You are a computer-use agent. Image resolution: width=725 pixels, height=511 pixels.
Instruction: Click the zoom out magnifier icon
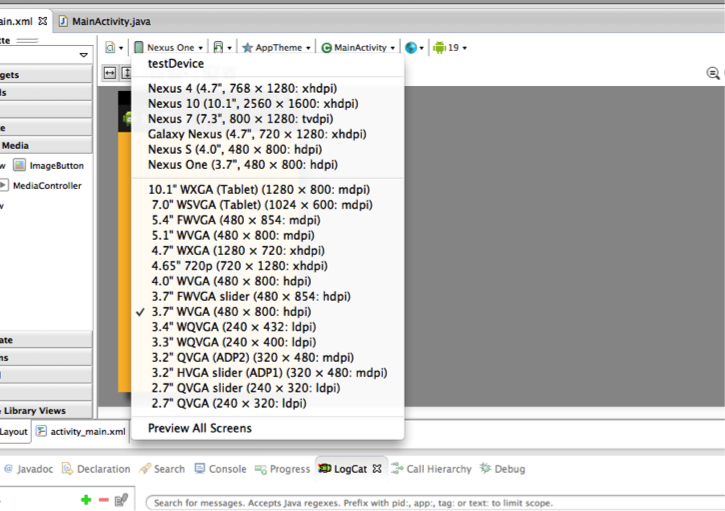713,73
